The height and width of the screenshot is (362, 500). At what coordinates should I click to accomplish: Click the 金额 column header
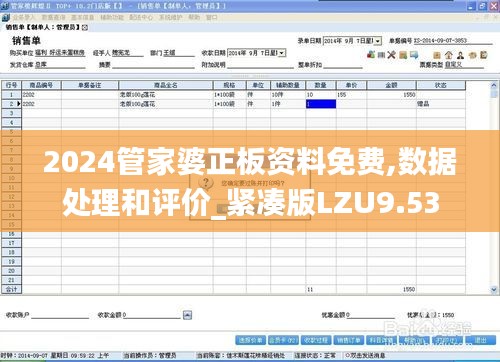point(391,85)
